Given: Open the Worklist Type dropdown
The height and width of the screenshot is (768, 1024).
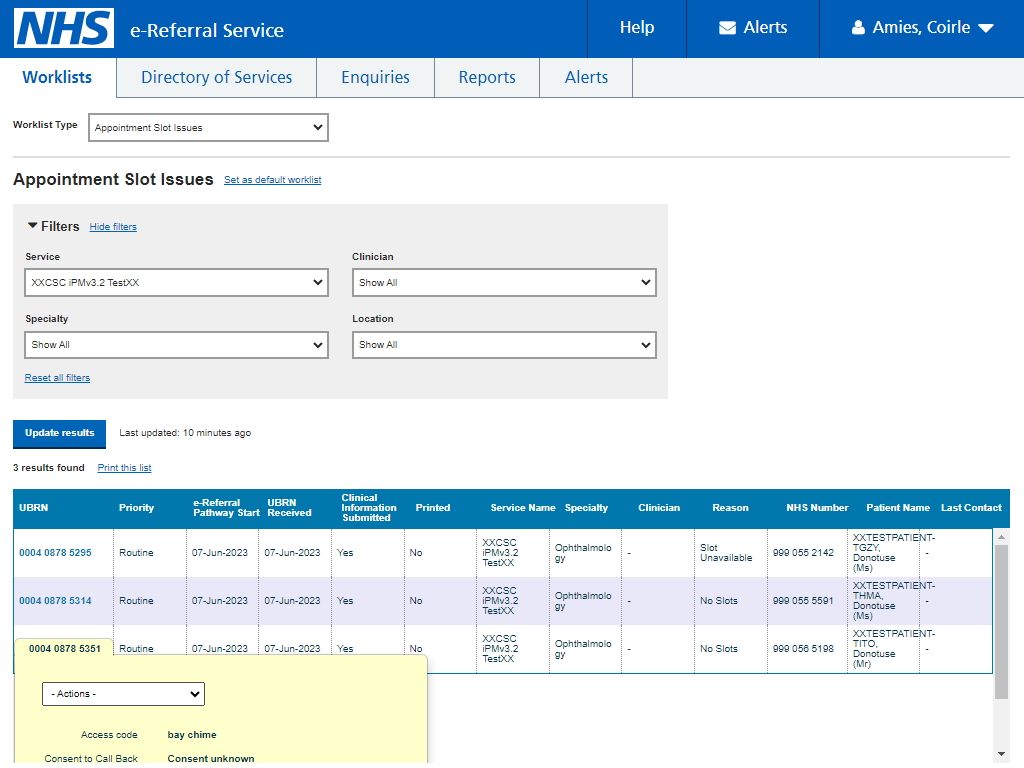Looking at the screenshot, I should [208, 127].
